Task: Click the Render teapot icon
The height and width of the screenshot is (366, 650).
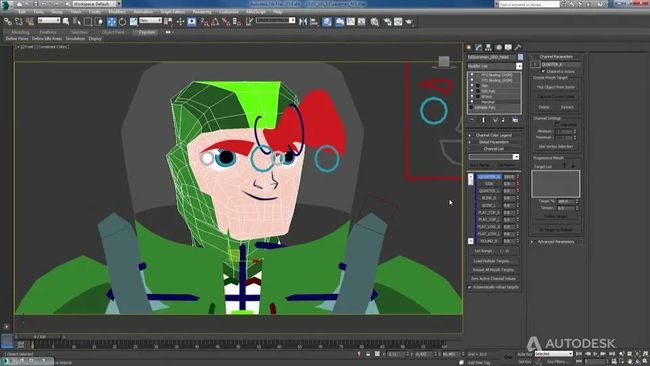Action: (410, 22)
